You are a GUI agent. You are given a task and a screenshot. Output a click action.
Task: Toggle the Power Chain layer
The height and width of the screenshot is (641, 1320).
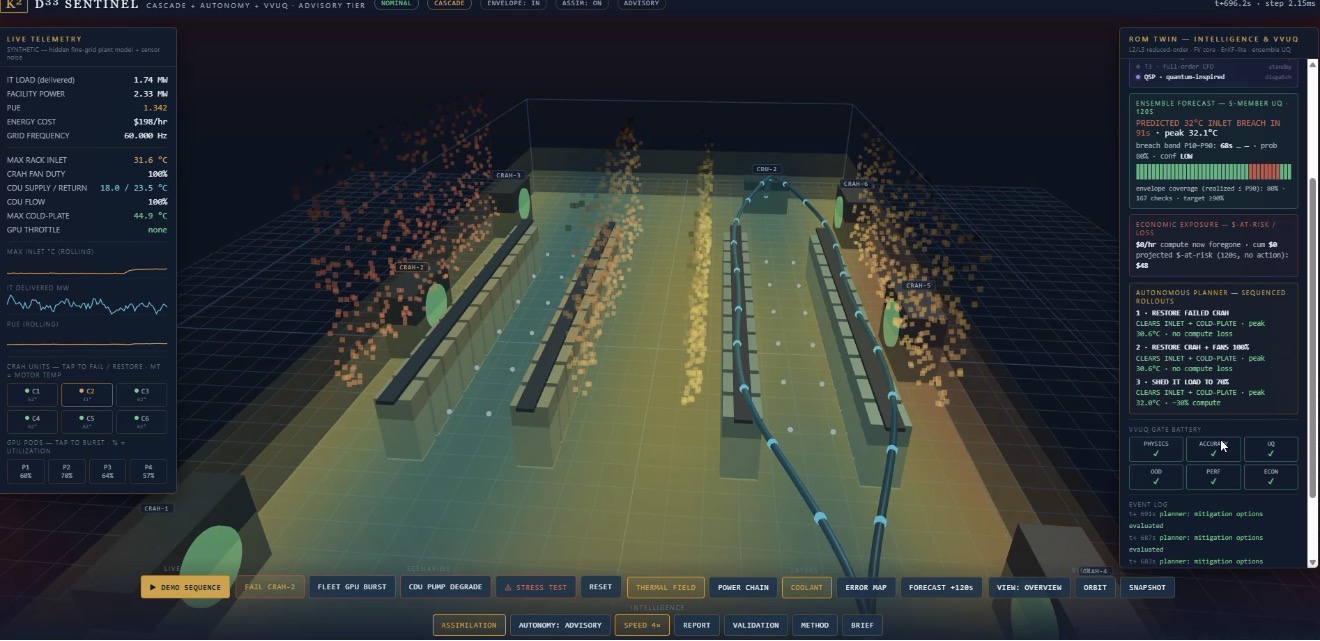[743, 587]
